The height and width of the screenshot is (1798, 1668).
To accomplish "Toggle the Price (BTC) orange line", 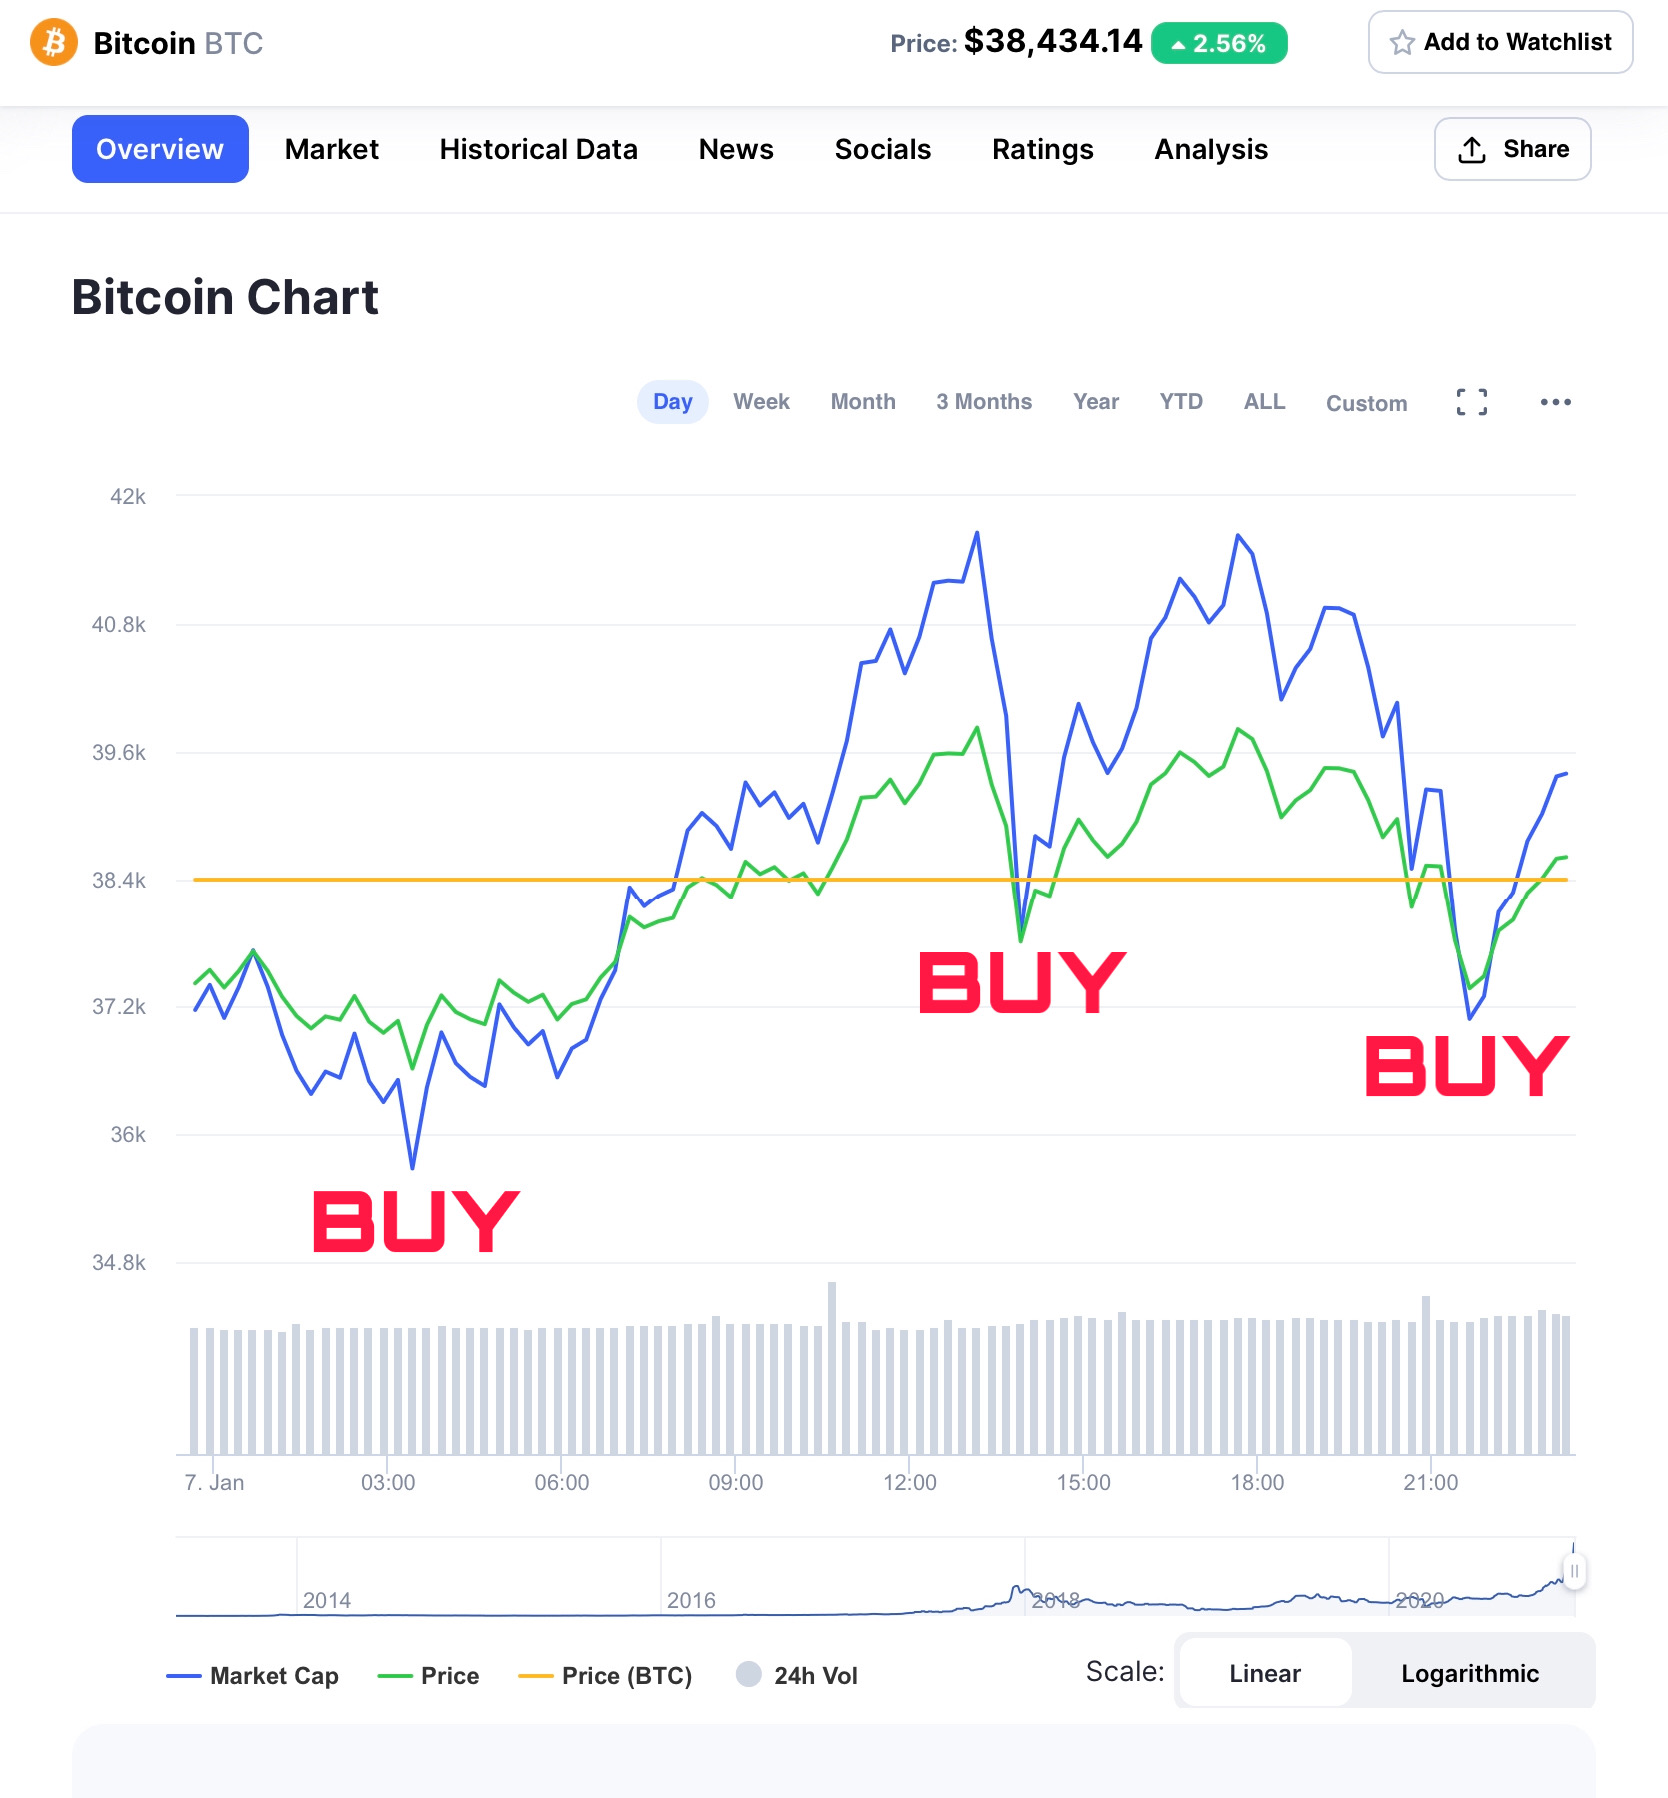I will (x=606, y=1675).
